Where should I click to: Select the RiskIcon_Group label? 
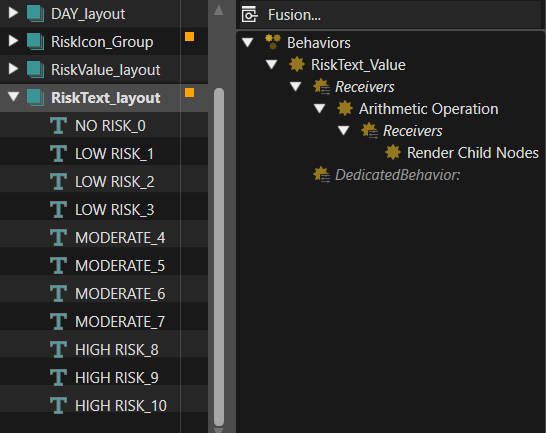point(102,42)
